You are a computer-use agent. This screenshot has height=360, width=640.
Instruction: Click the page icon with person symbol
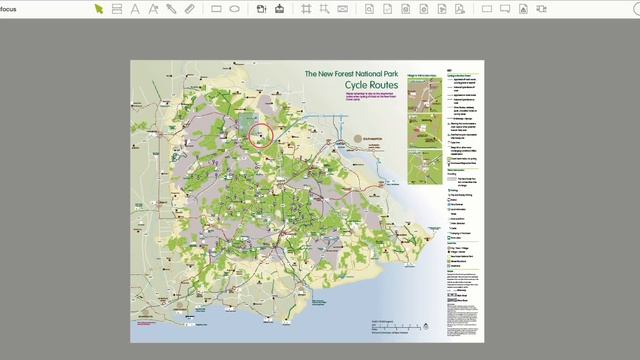[x=460, y=9]
